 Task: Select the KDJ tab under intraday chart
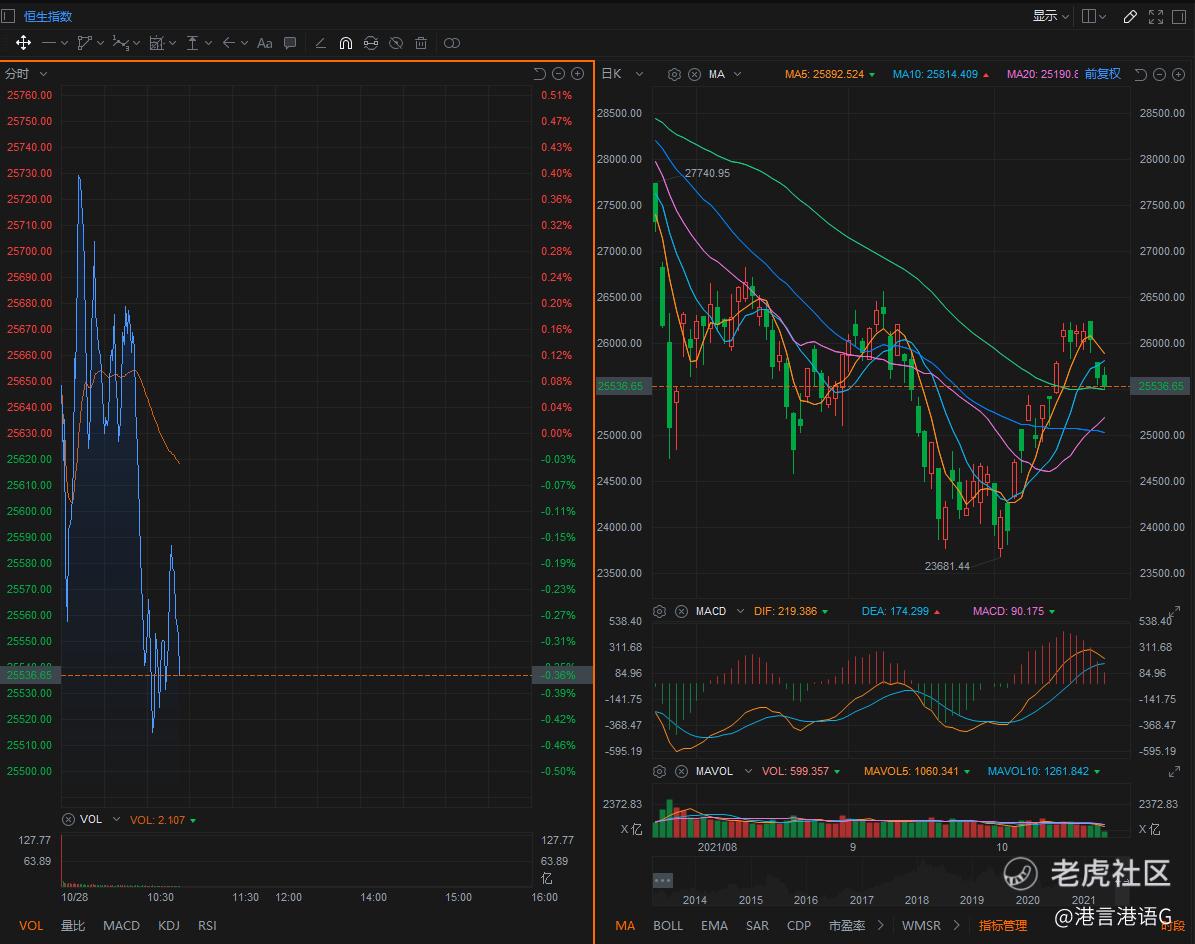pos(169,925)
